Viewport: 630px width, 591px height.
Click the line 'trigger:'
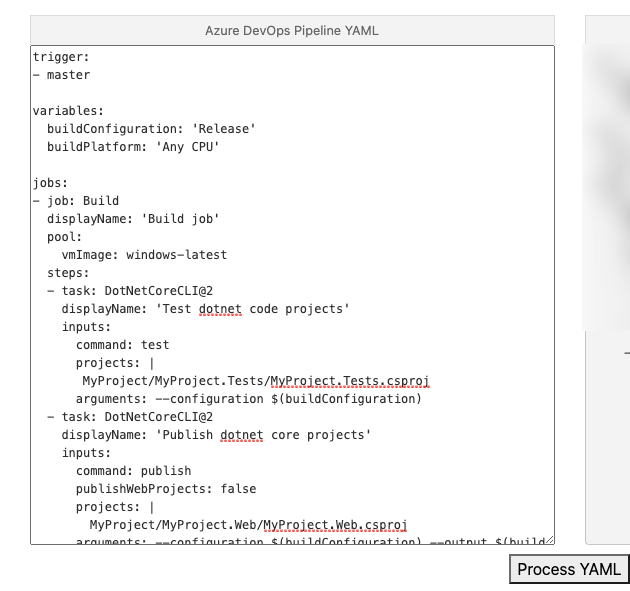click(x=61, y=57)
